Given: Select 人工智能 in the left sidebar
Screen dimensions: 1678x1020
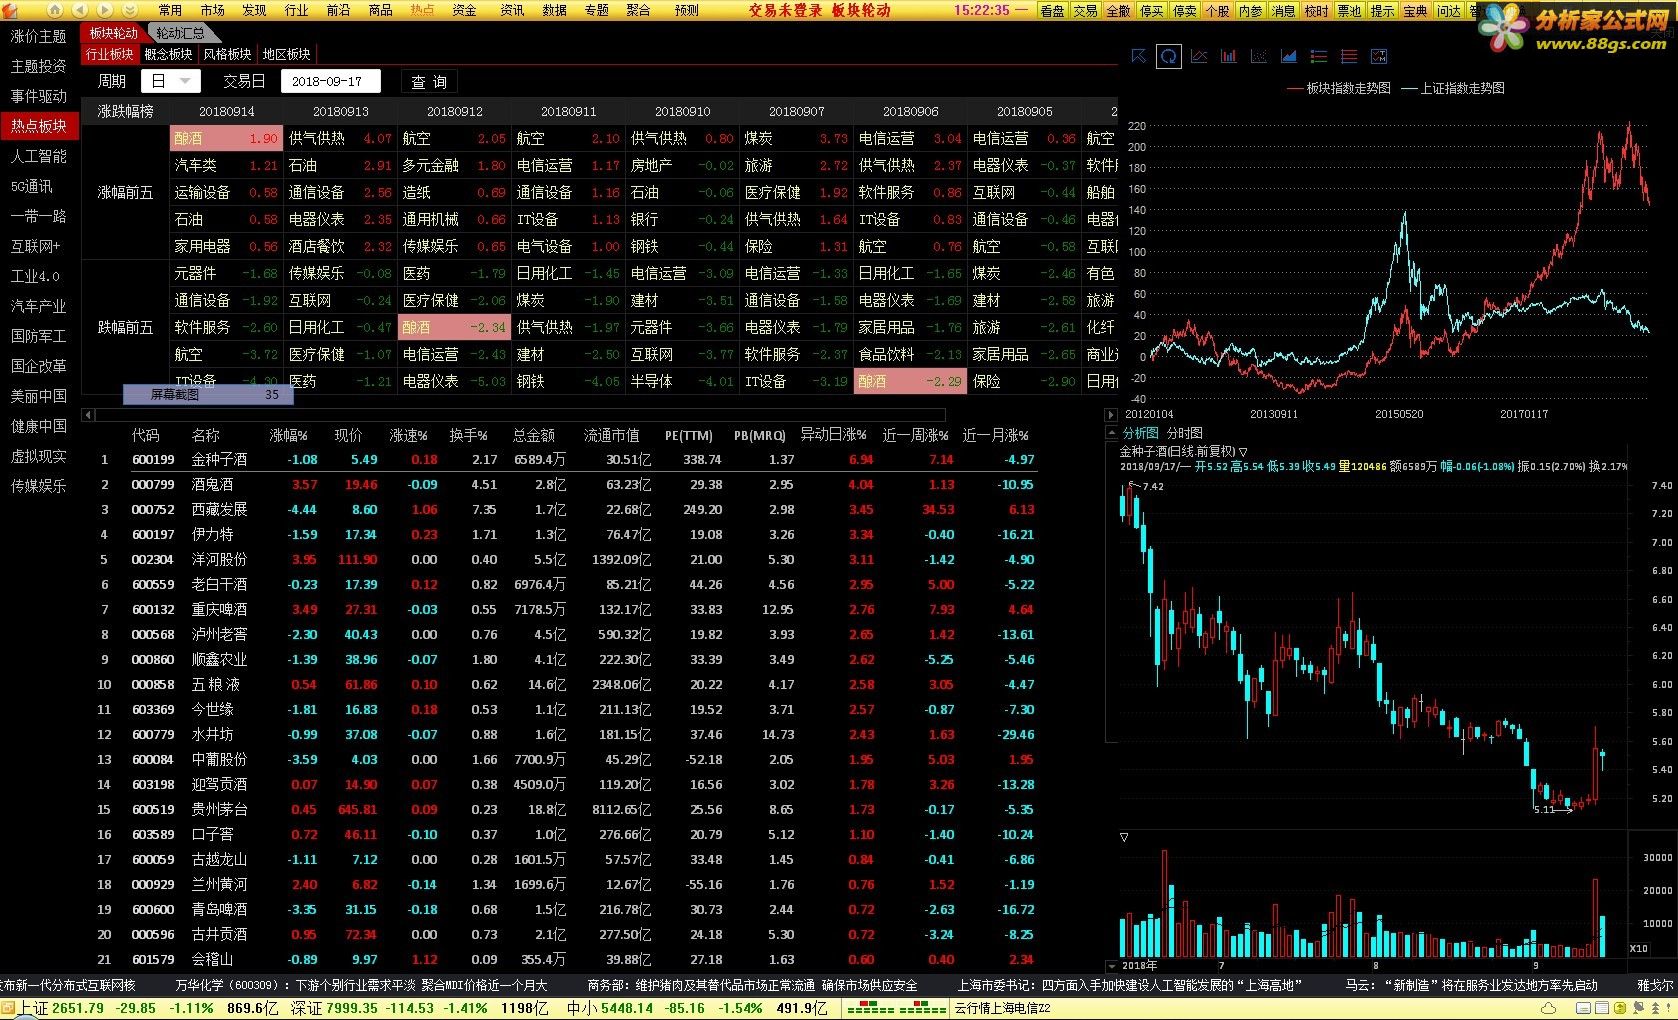Looking at the screenshot, I should tap(39, 156).
